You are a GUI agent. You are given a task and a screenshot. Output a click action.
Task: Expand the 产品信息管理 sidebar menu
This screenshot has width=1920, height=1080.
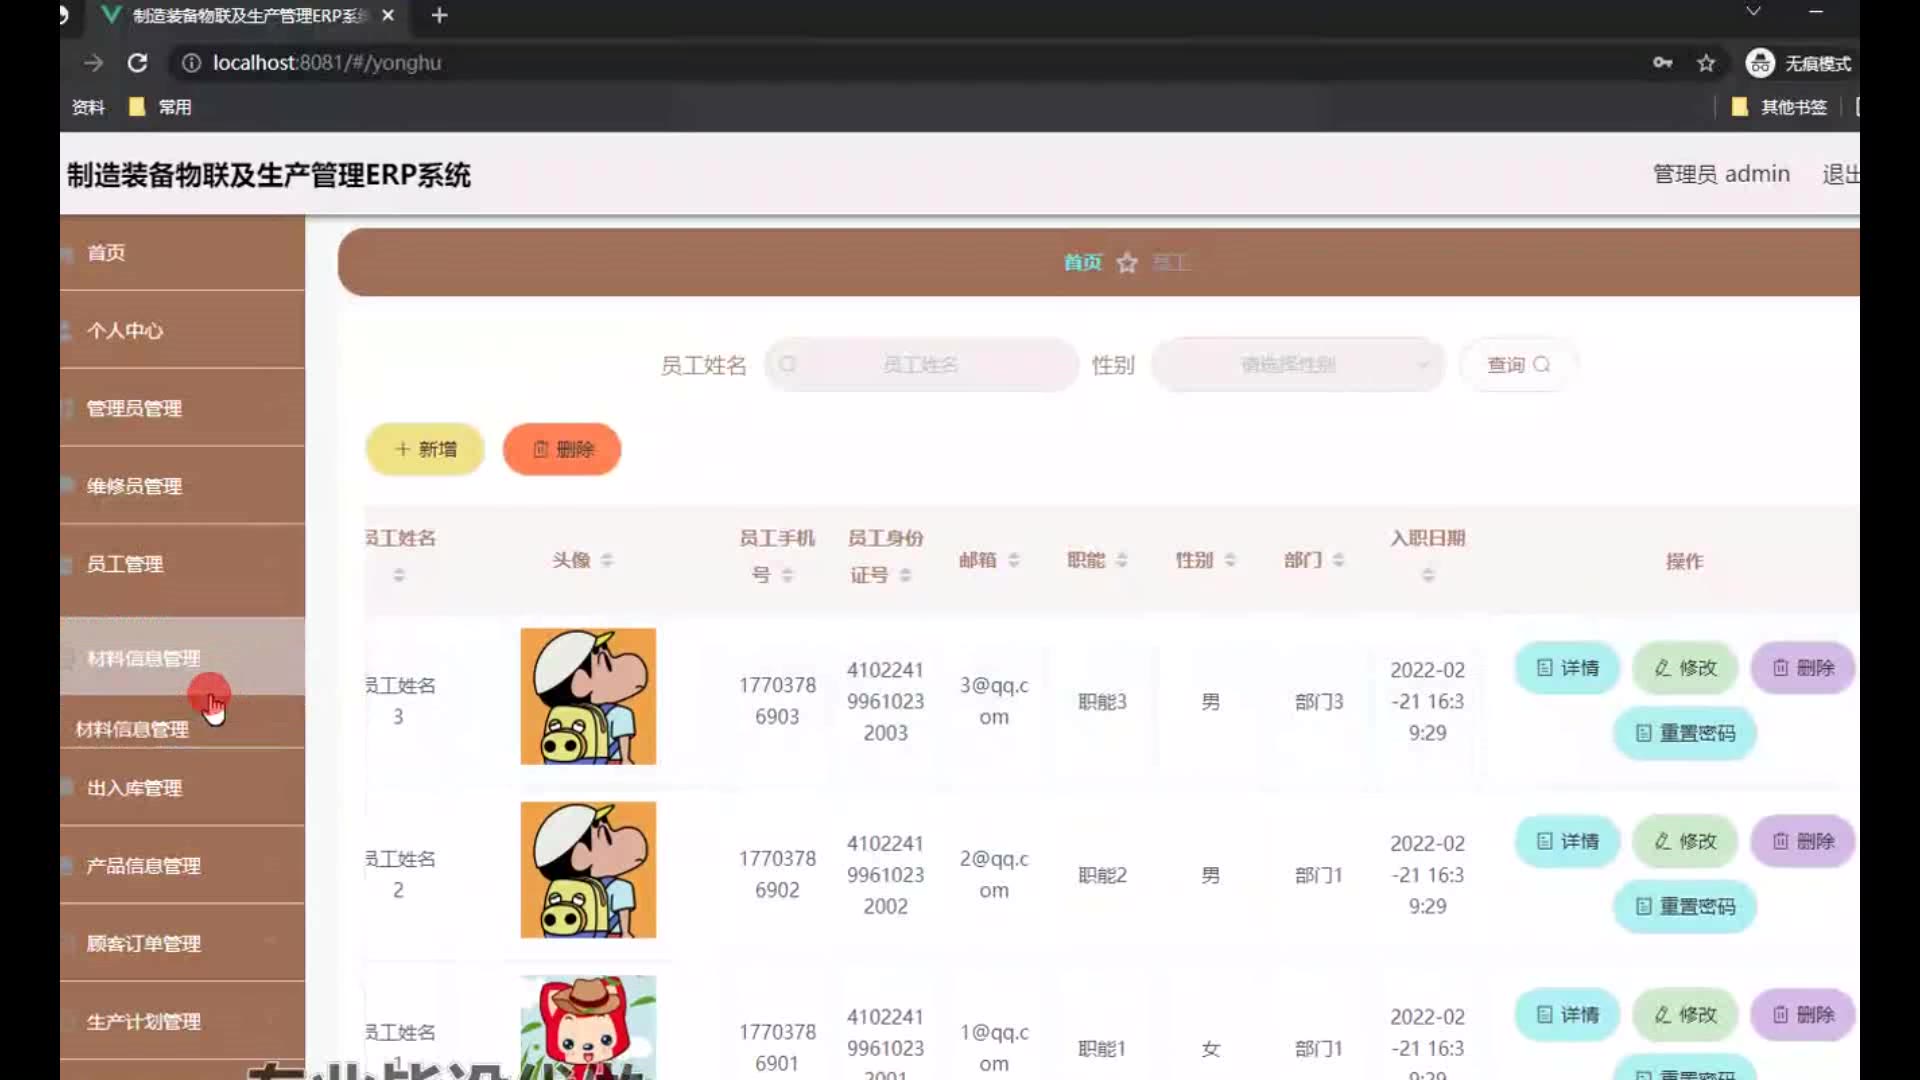click(143, 866)
